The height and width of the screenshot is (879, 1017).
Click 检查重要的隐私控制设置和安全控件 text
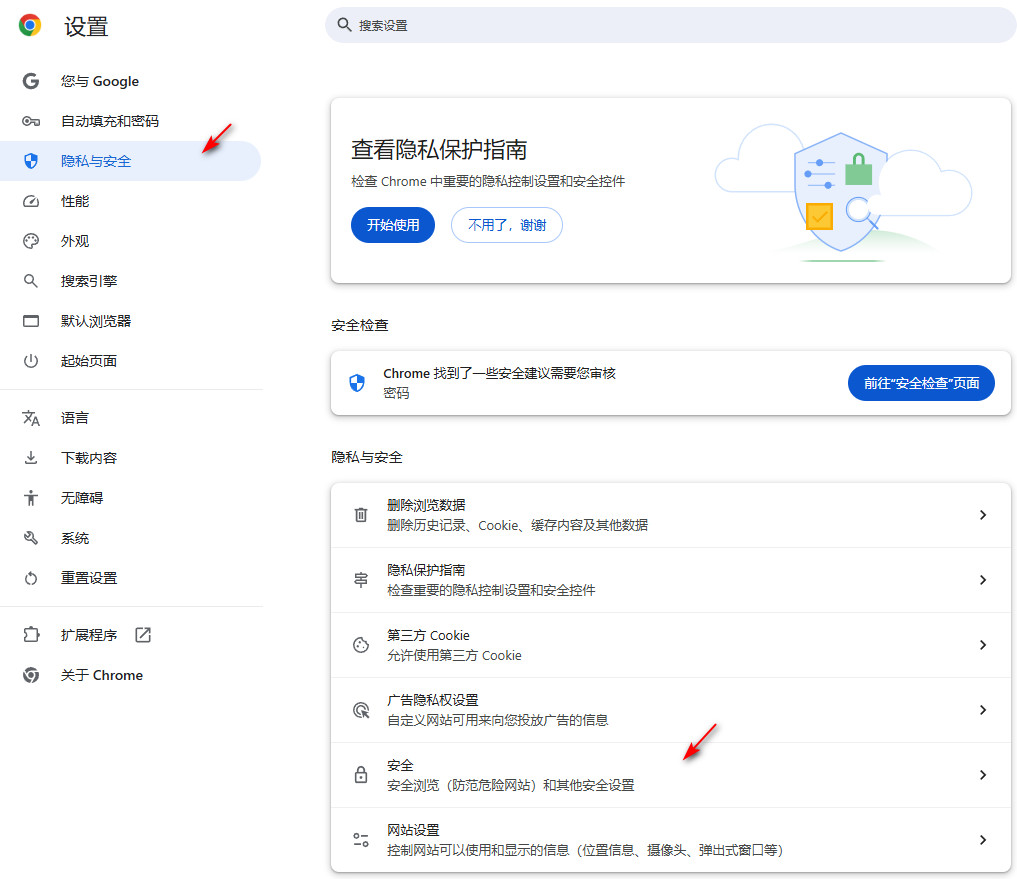[x=491, y=590]
